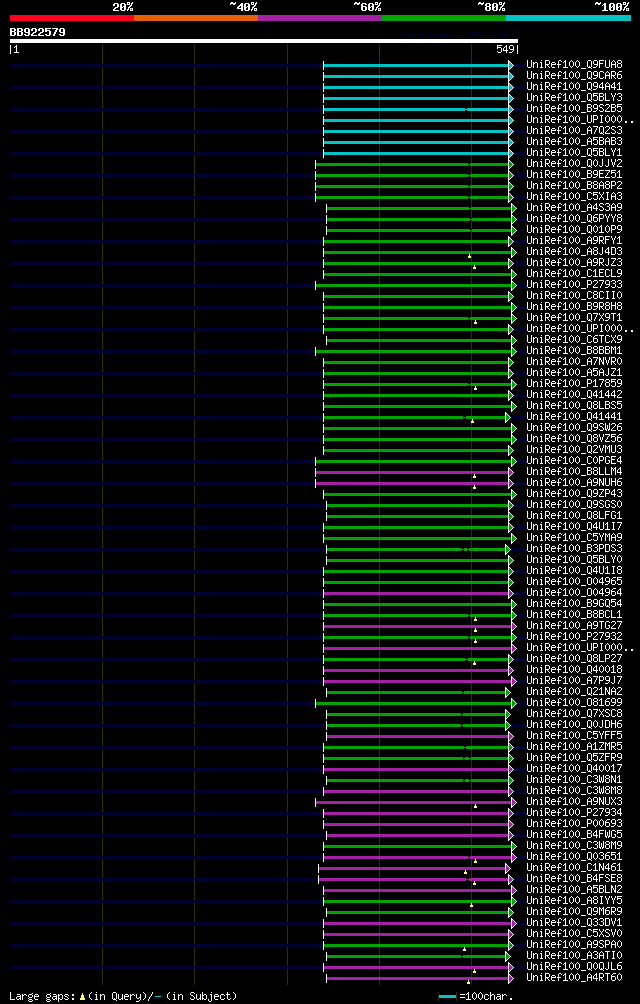Click the purple ~60% identity legend segment
The width and height of the screenshot is (640, 1004).
pyautogui.click(x=320, y=18)
